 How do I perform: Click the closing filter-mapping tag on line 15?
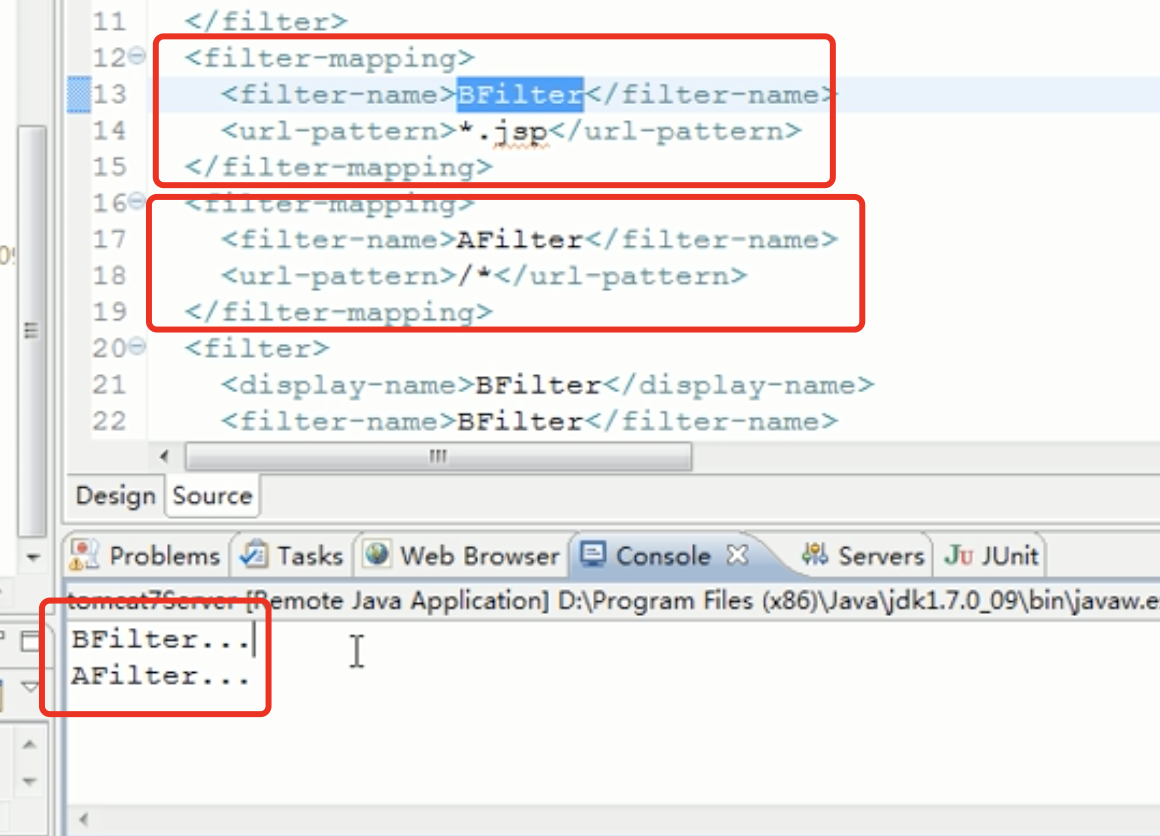tap(339, 167)
